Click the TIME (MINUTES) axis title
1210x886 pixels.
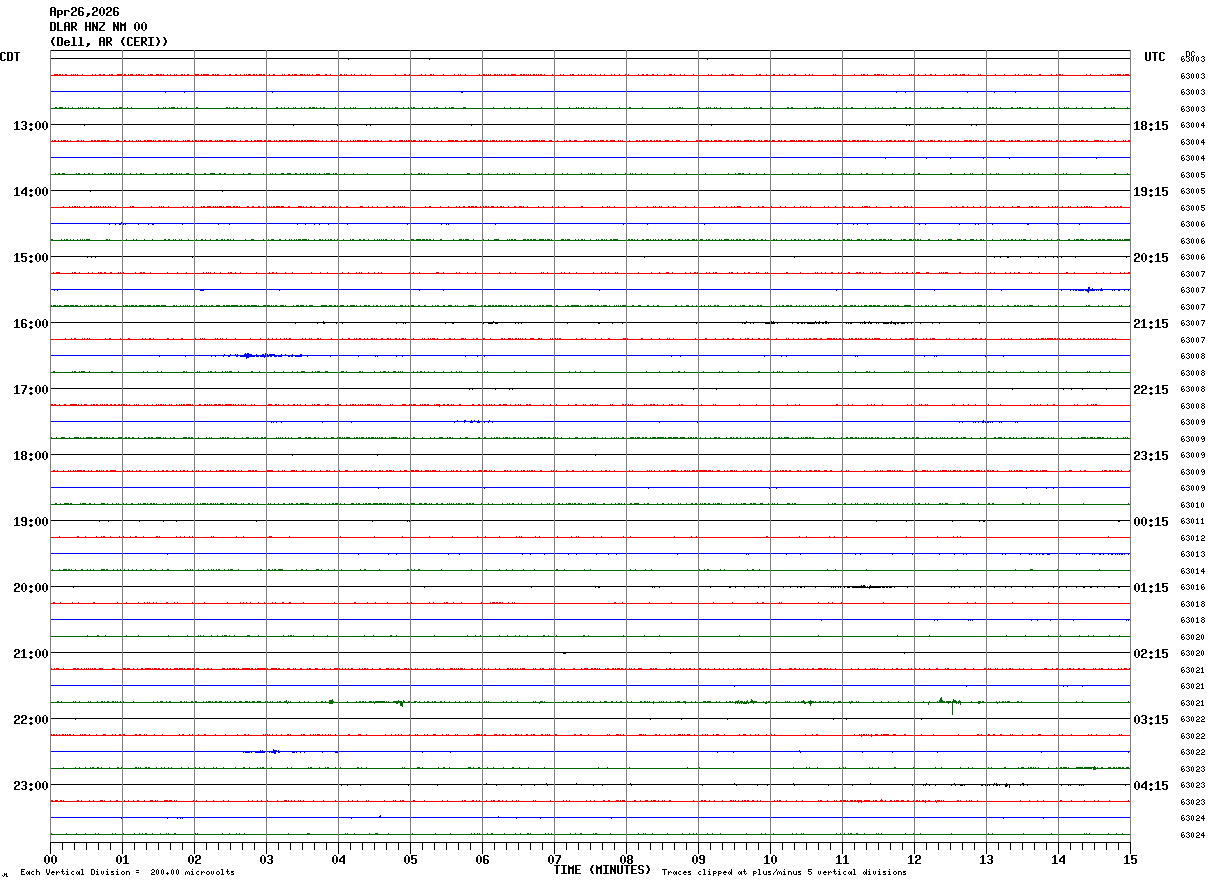(x=602, y=870)
